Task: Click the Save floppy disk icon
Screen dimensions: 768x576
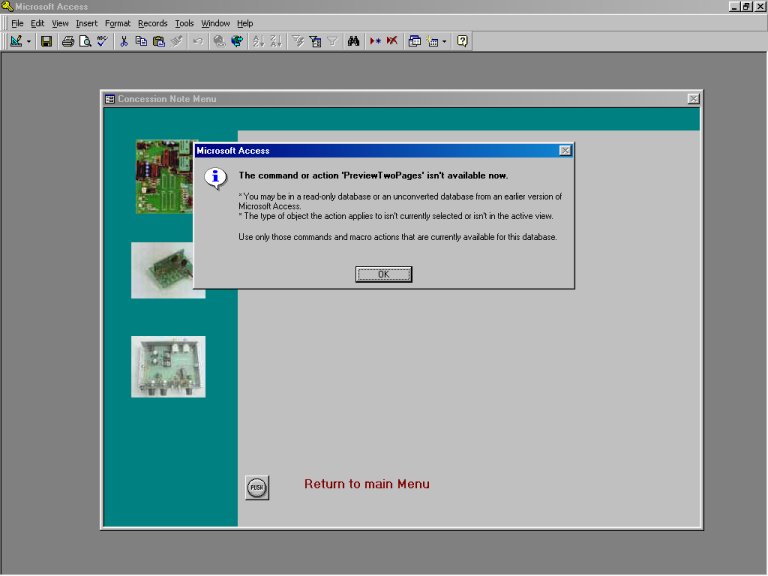Action: [46, 41]
